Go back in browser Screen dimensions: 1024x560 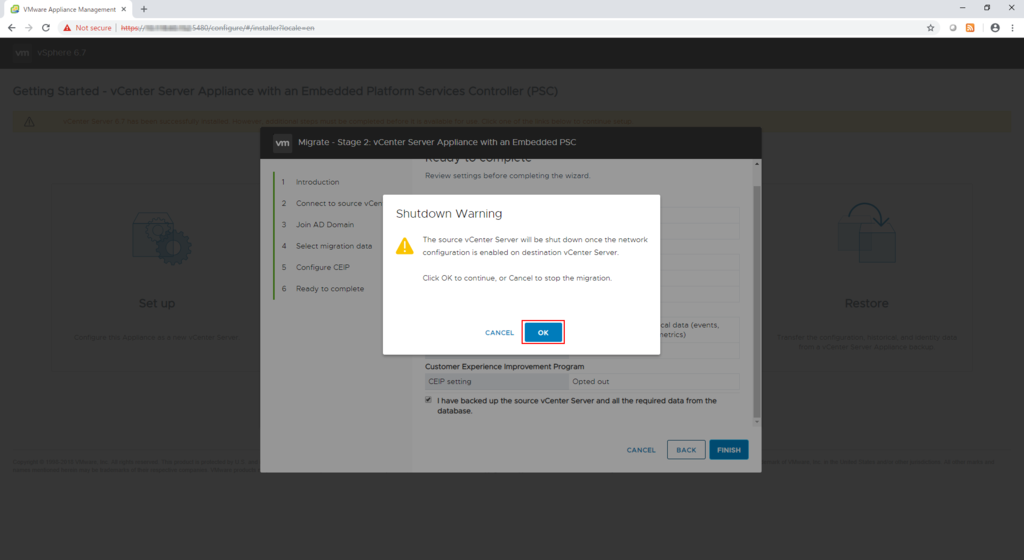click(x=11, y=28)
